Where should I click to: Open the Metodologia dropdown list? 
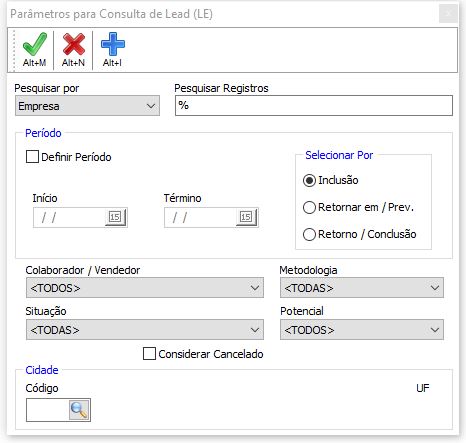coord(362,288)
